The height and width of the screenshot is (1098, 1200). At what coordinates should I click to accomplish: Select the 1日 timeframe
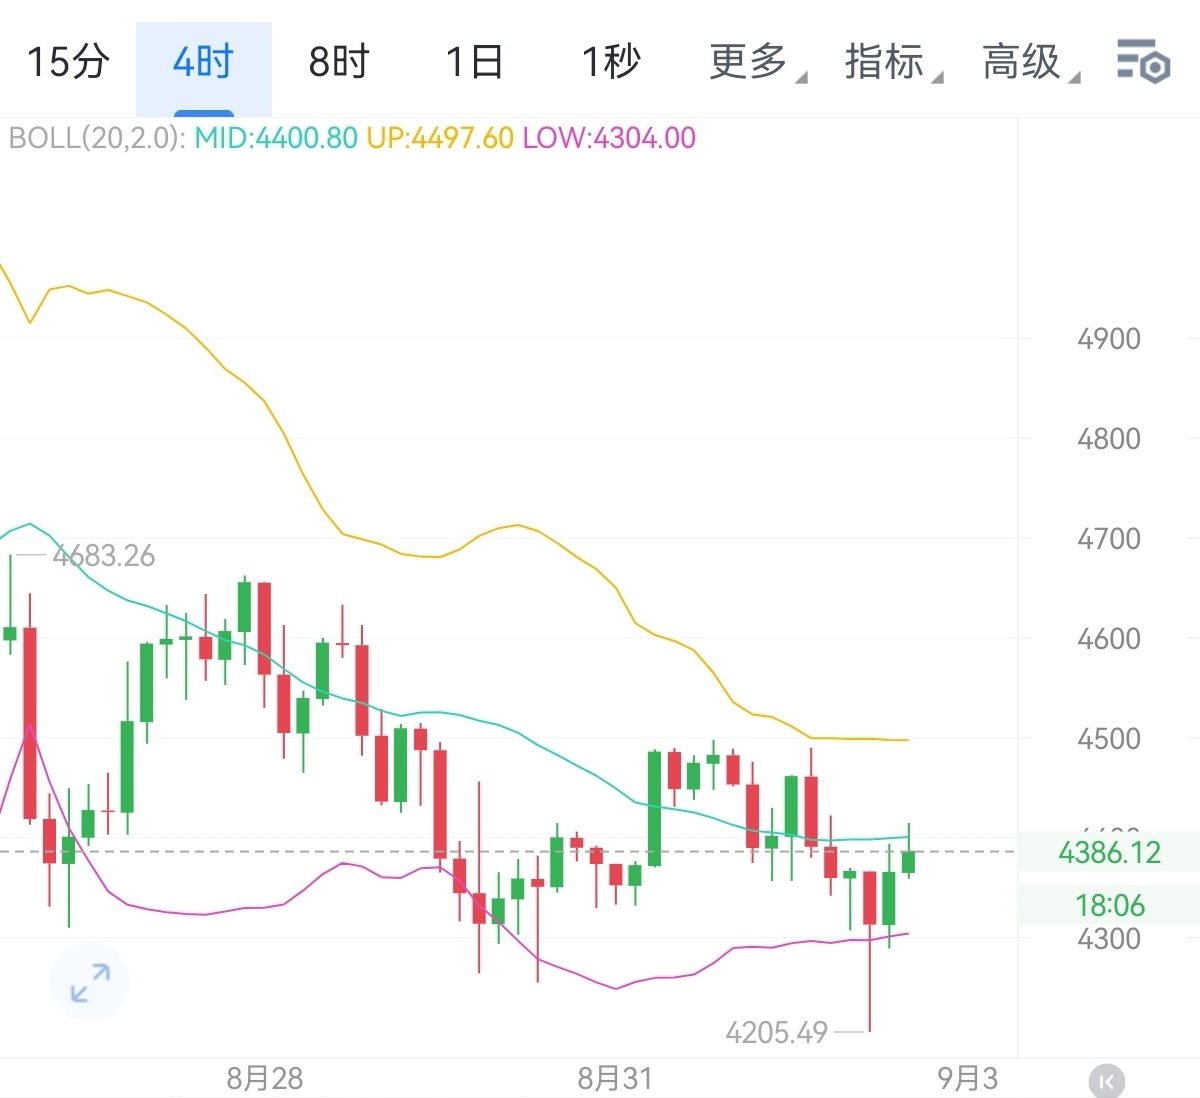coord(474,62)
